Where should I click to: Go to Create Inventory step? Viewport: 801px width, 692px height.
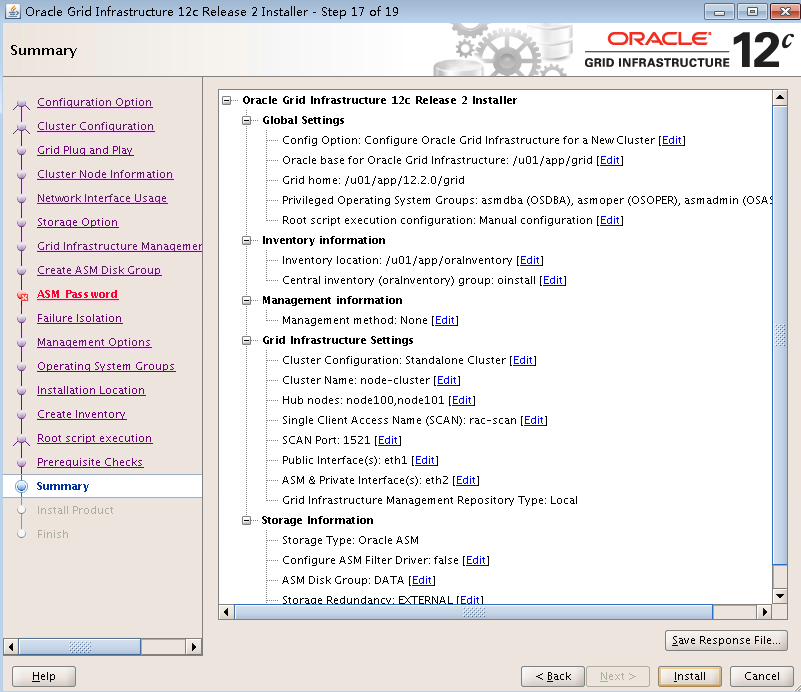(x=82, y=414)
